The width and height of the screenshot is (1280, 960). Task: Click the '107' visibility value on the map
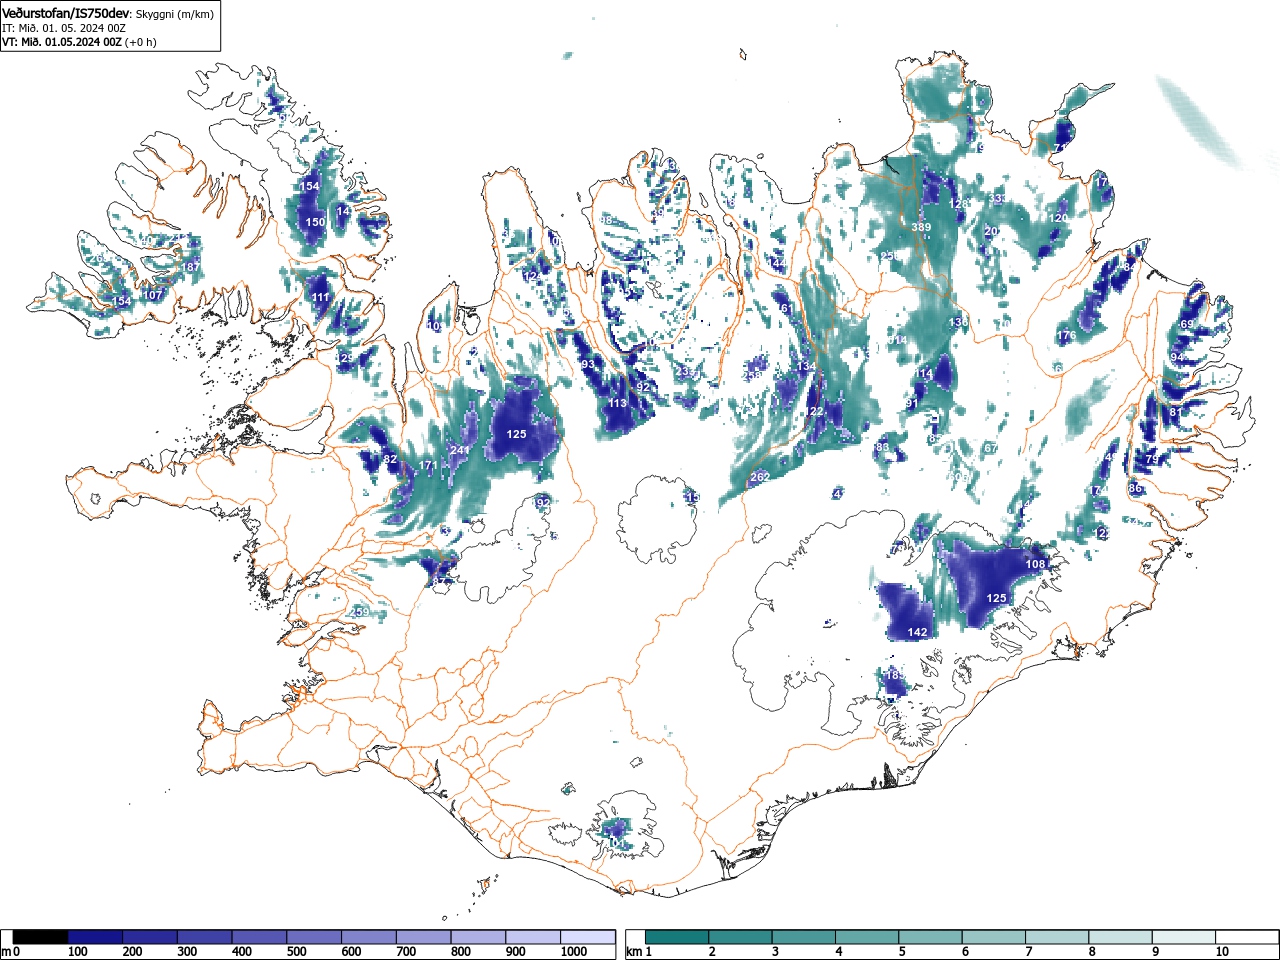[x=152, y=295]
